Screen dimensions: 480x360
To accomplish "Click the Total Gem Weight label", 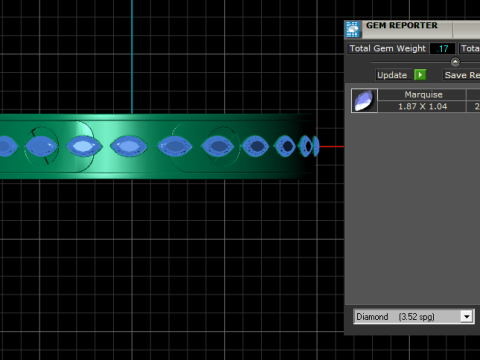I will [388, 49].
